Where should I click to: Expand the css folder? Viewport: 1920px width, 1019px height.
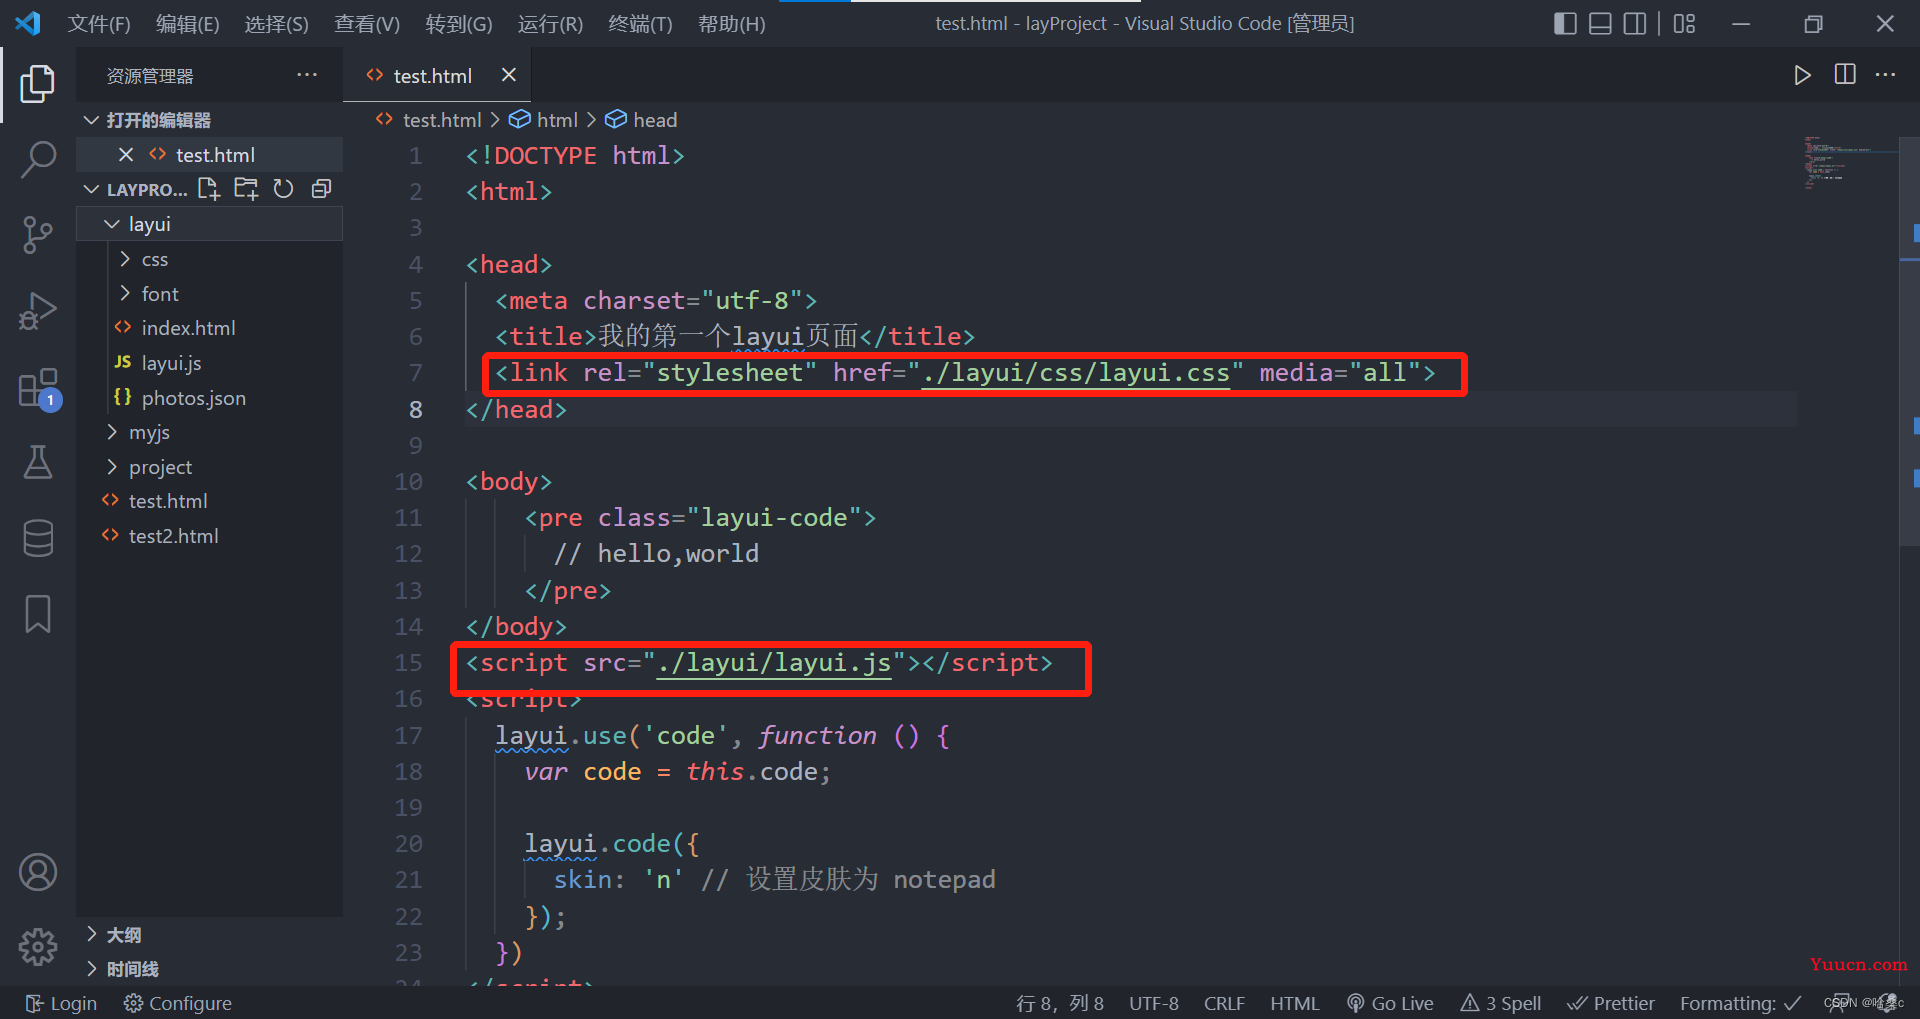(x=210, y=259)
